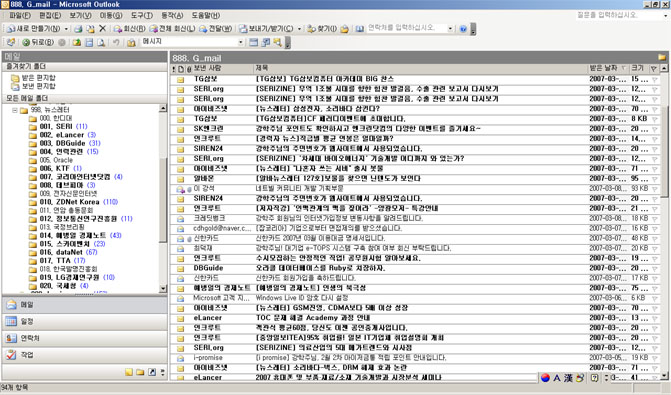Image resolution: width=671 pixels, height=395 pixels.
Task: Click the Print Preview toolbar icon
Action: click(x=101, y=42)
